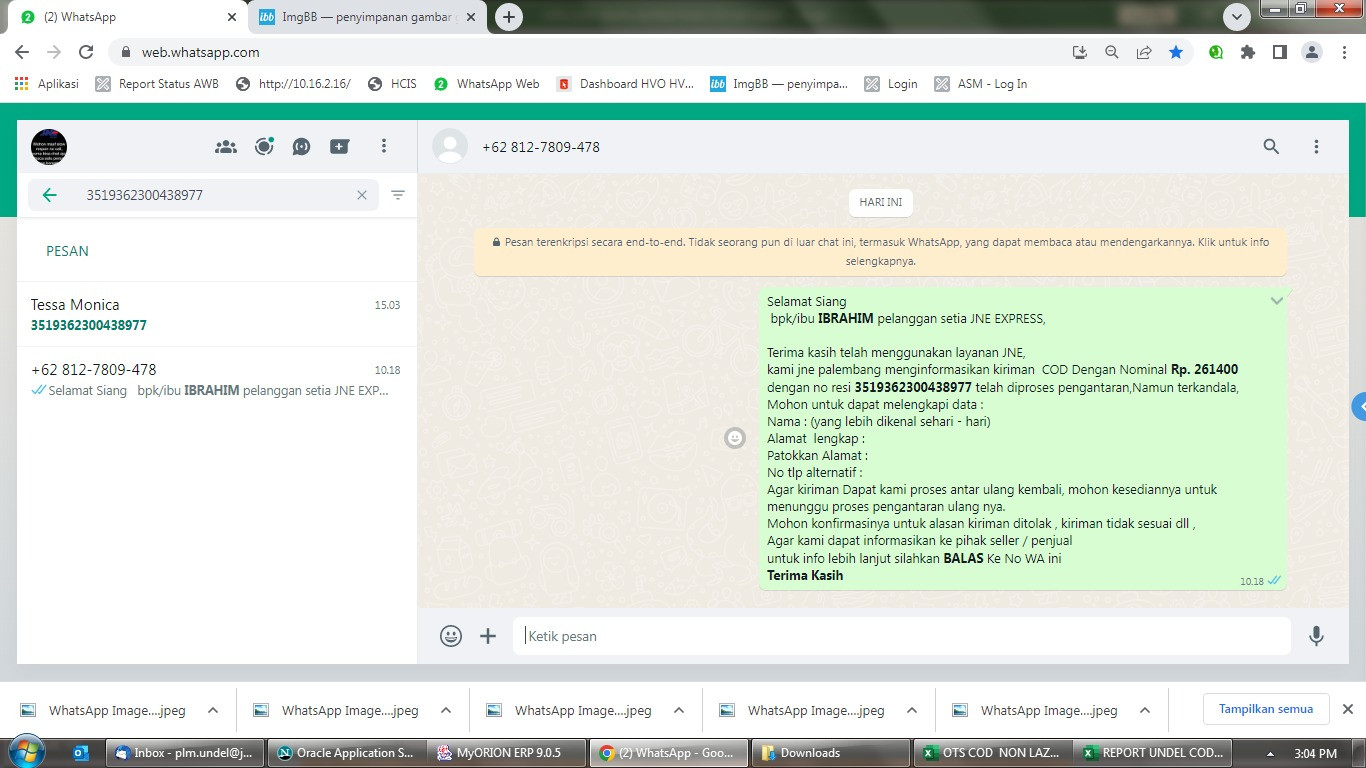1366x768 pixels.
Task: Expand first WhatsApp Image download chevron
Action: pos(212,710)
